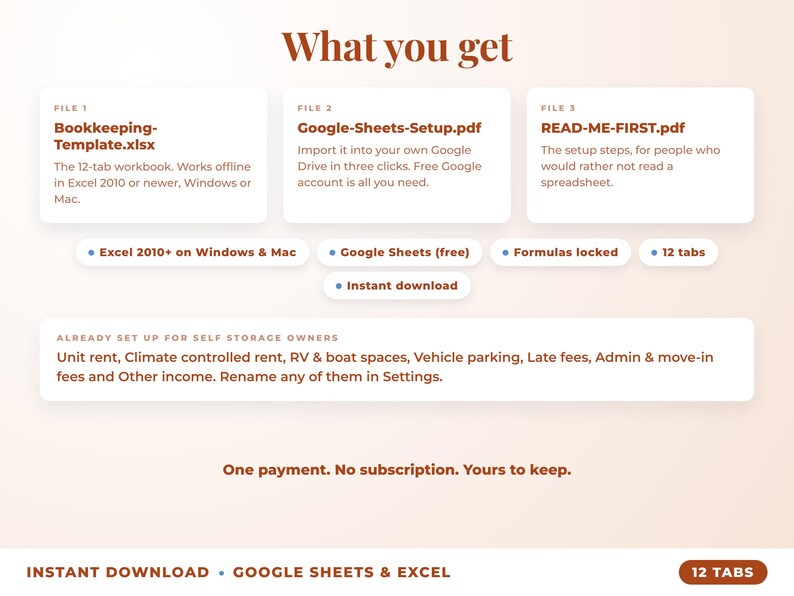Click the "What you get" heading

tap(397, 47)
